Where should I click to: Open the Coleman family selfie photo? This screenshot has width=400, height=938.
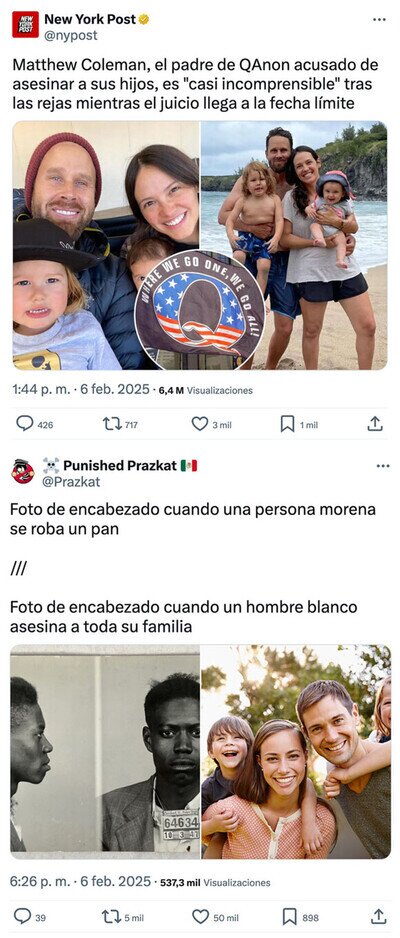click(106, 245)
